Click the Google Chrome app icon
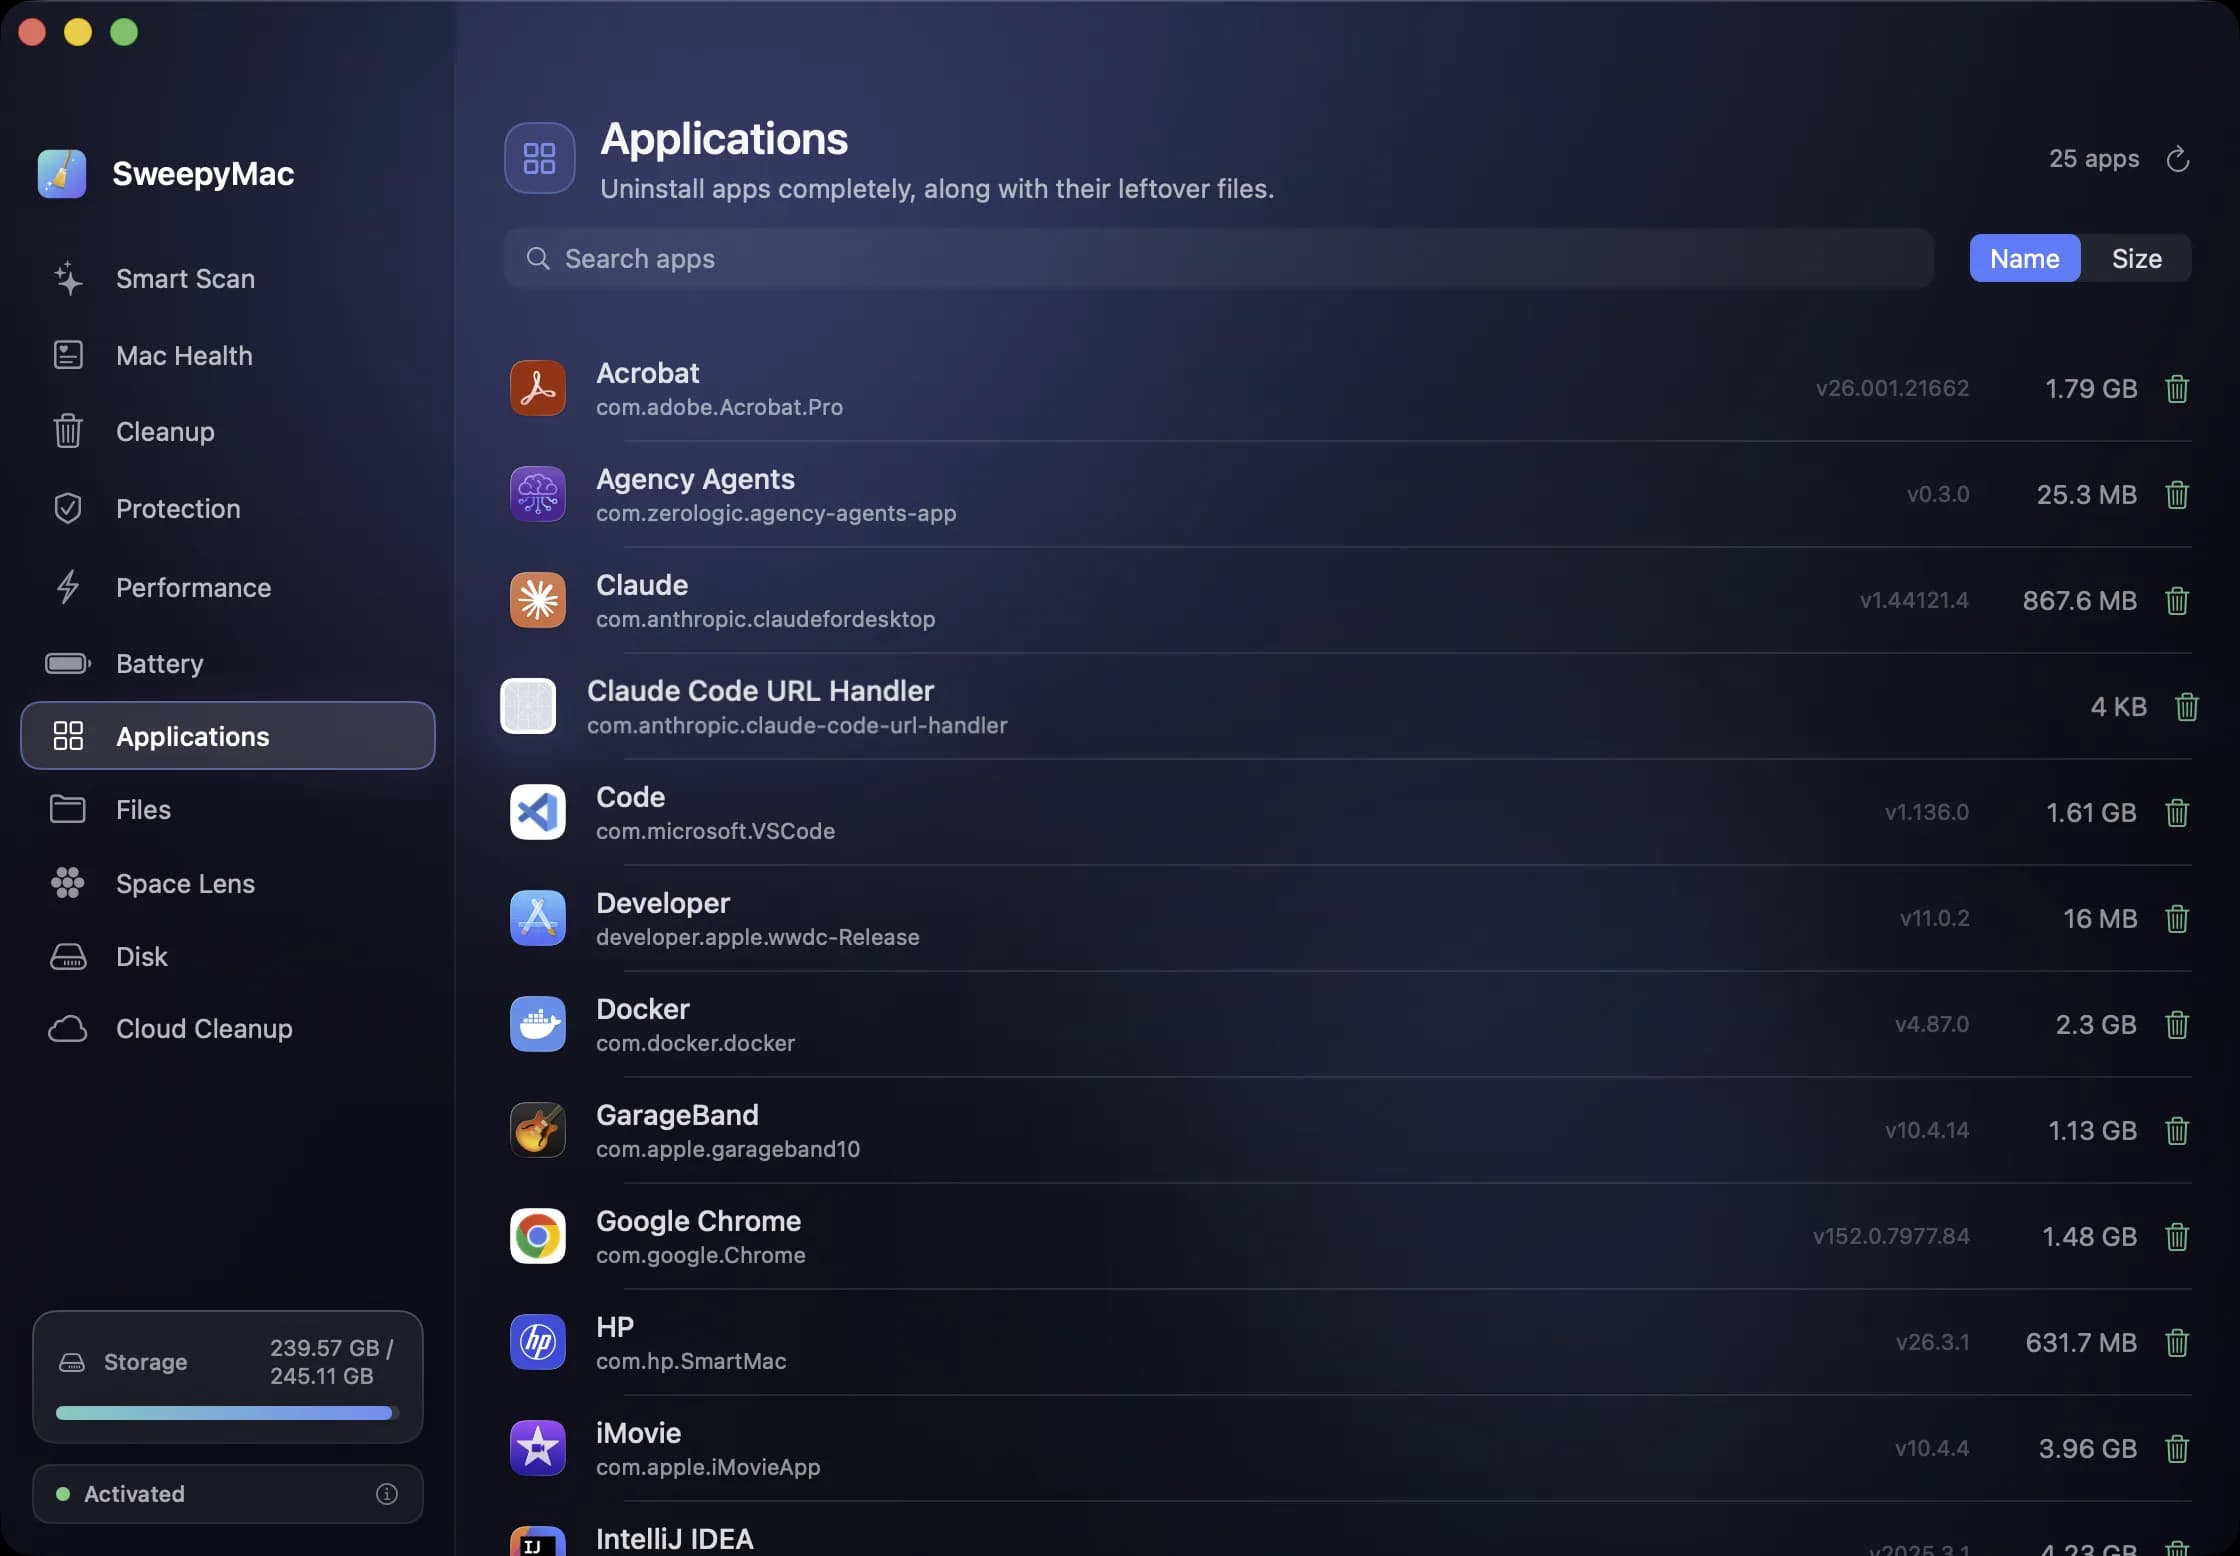 538,1236
